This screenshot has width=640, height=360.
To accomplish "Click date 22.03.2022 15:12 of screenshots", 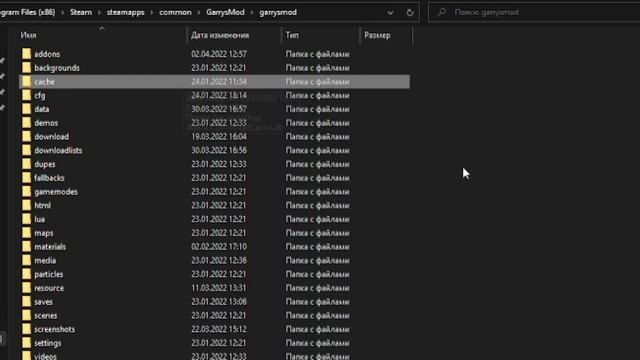I will pyautogui.click(x=219, y=329).
